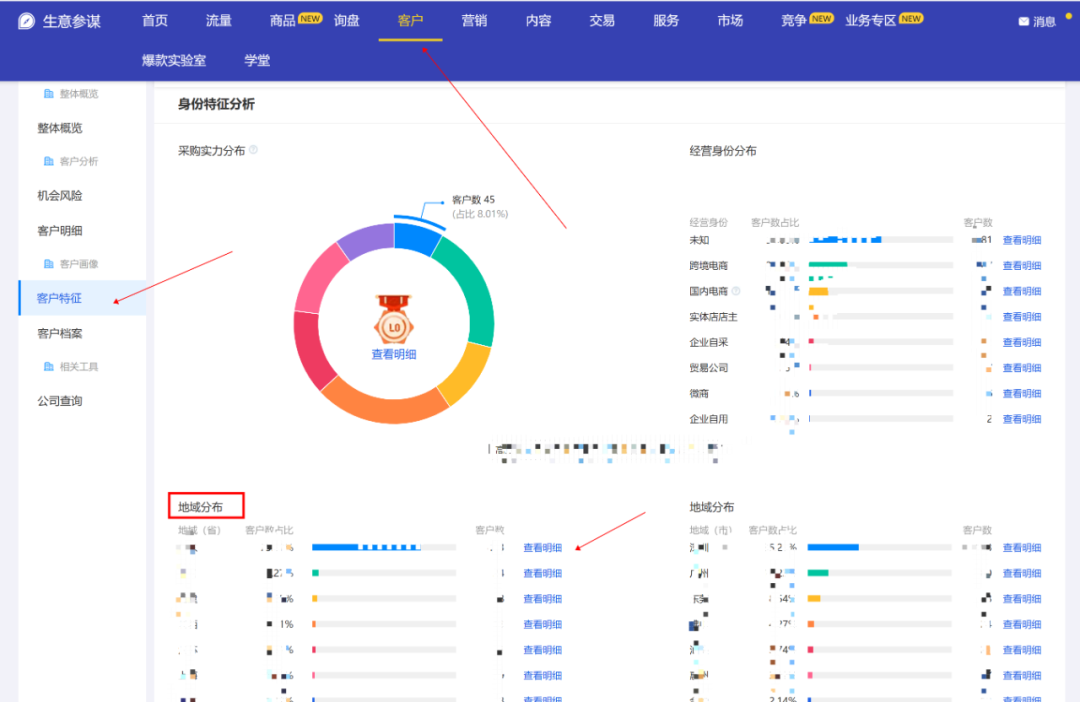Screen dimensions: 1080x702
Task: Click 查看明细 for 贸易公司 row
Action: [x=1021, y=368]
